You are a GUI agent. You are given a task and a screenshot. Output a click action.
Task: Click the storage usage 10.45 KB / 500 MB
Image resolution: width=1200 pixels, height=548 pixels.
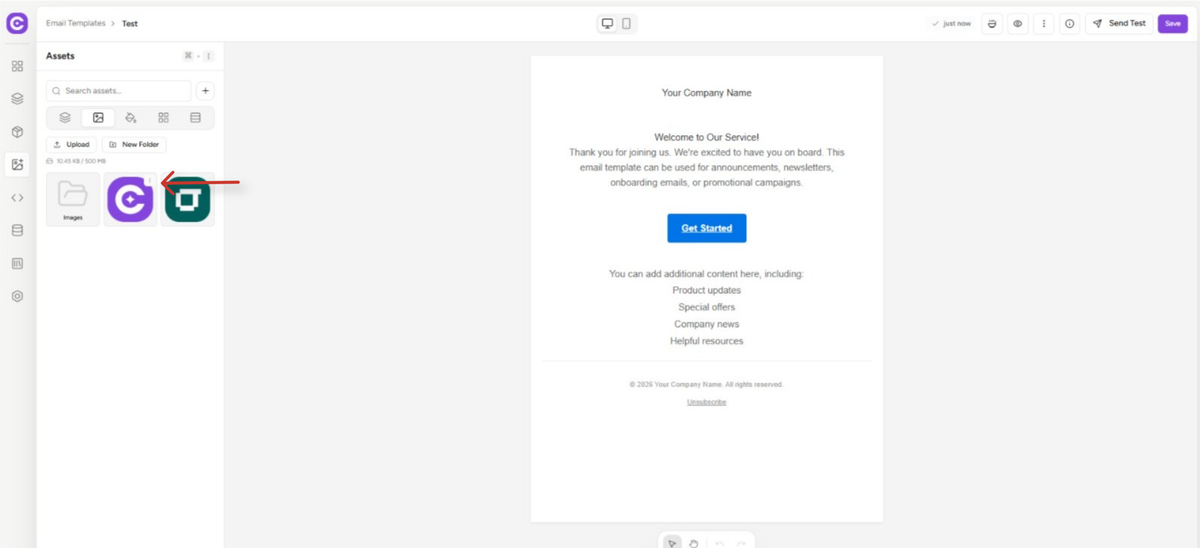76,161
